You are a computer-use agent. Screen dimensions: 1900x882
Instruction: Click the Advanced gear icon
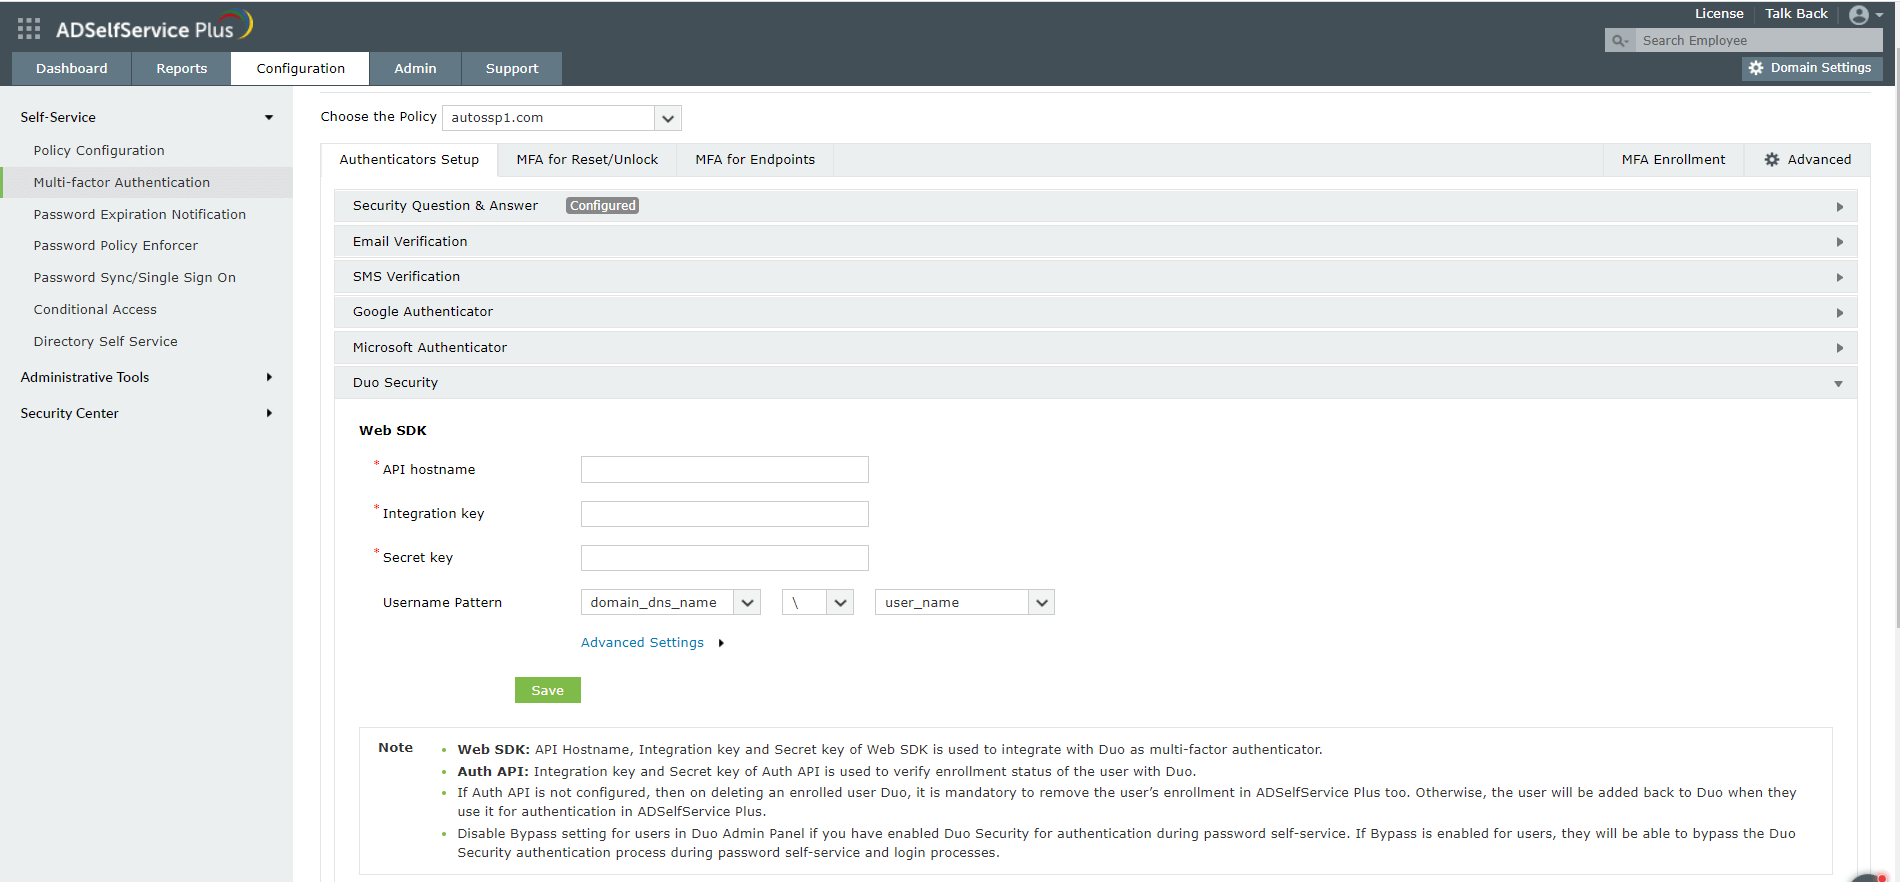(x=1772, y=160)
